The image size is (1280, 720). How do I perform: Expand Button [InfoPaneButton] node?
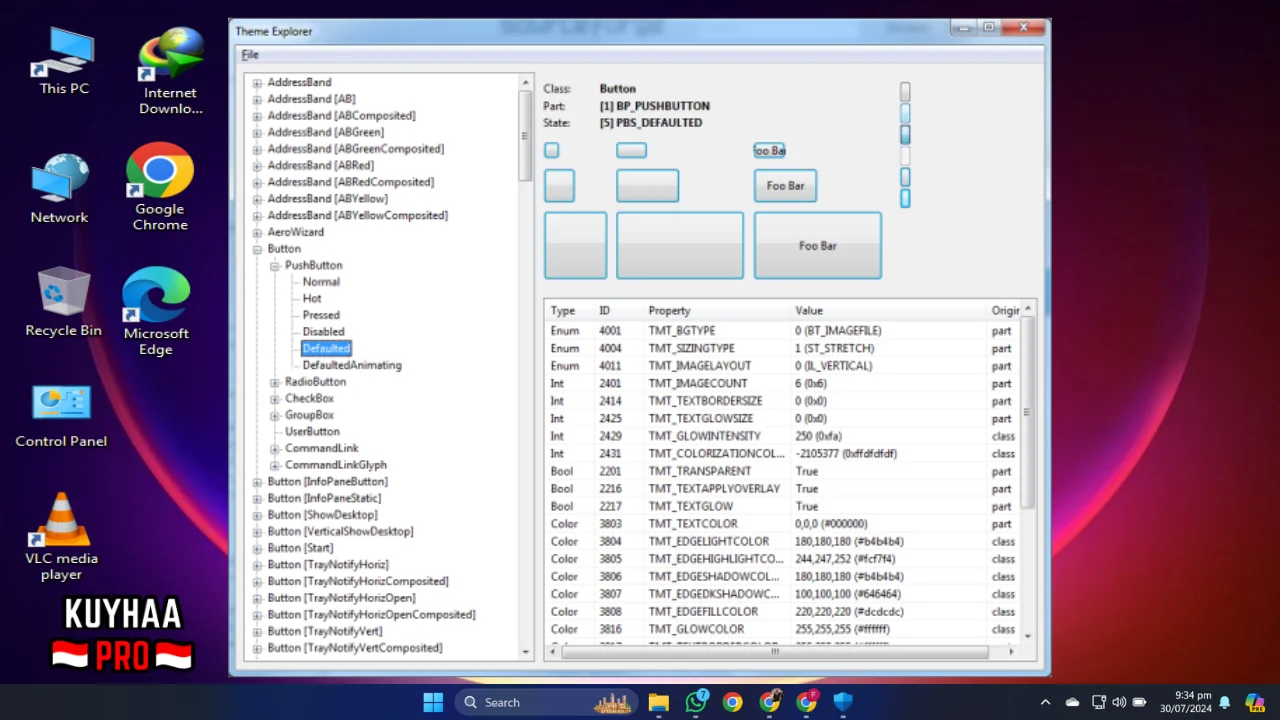[x=257, y=482]
